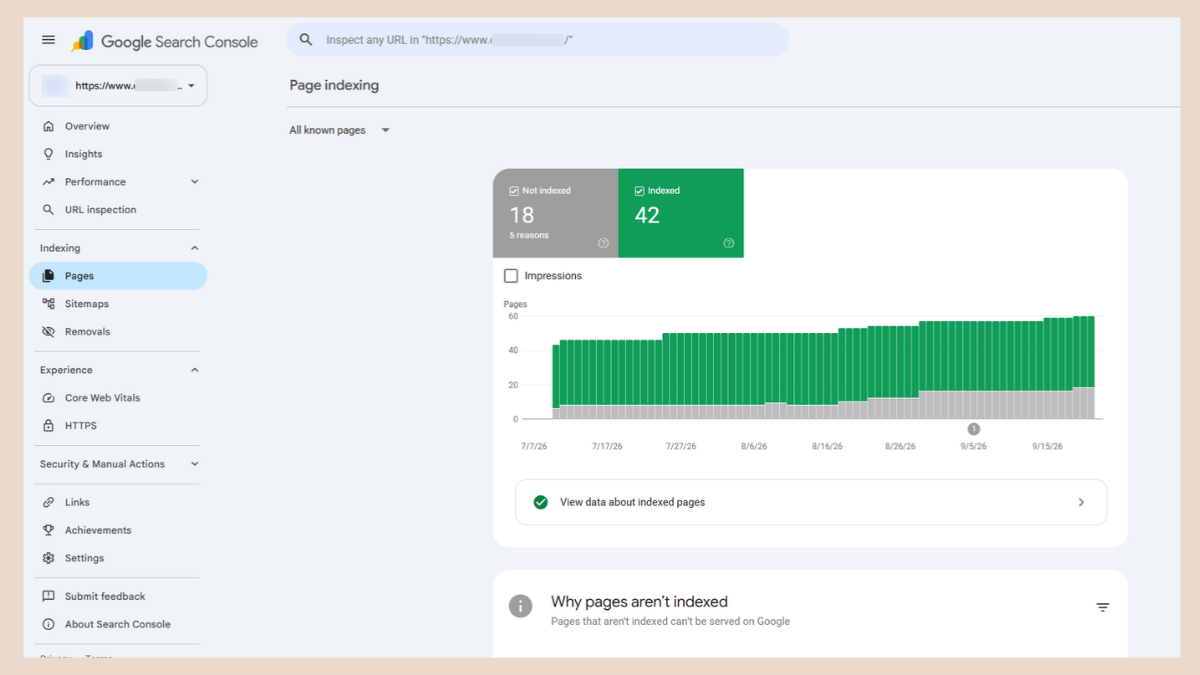Click the Achievements trophy icon
This screenshot has width=1200, height=675.
[x=48, y=530]
